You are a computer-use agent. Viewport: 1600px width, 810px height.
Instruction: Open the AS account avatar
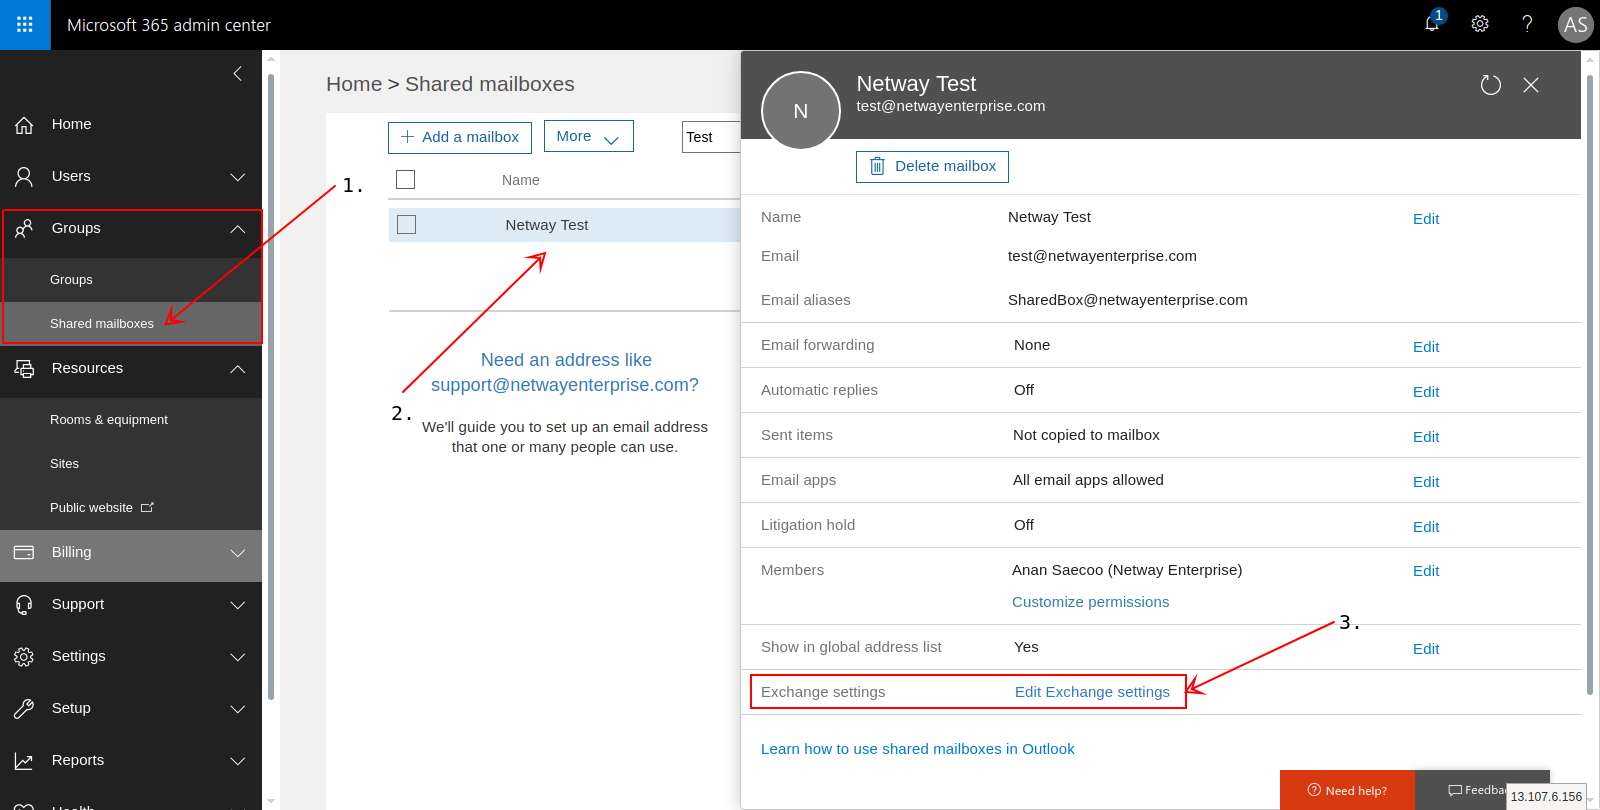(x=1575, y=25)
